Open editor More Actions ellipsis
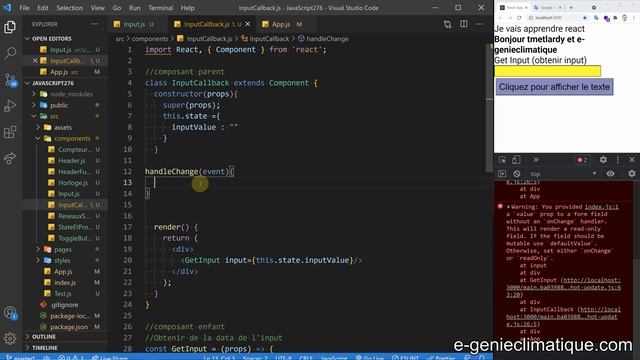 click(480, 24)
